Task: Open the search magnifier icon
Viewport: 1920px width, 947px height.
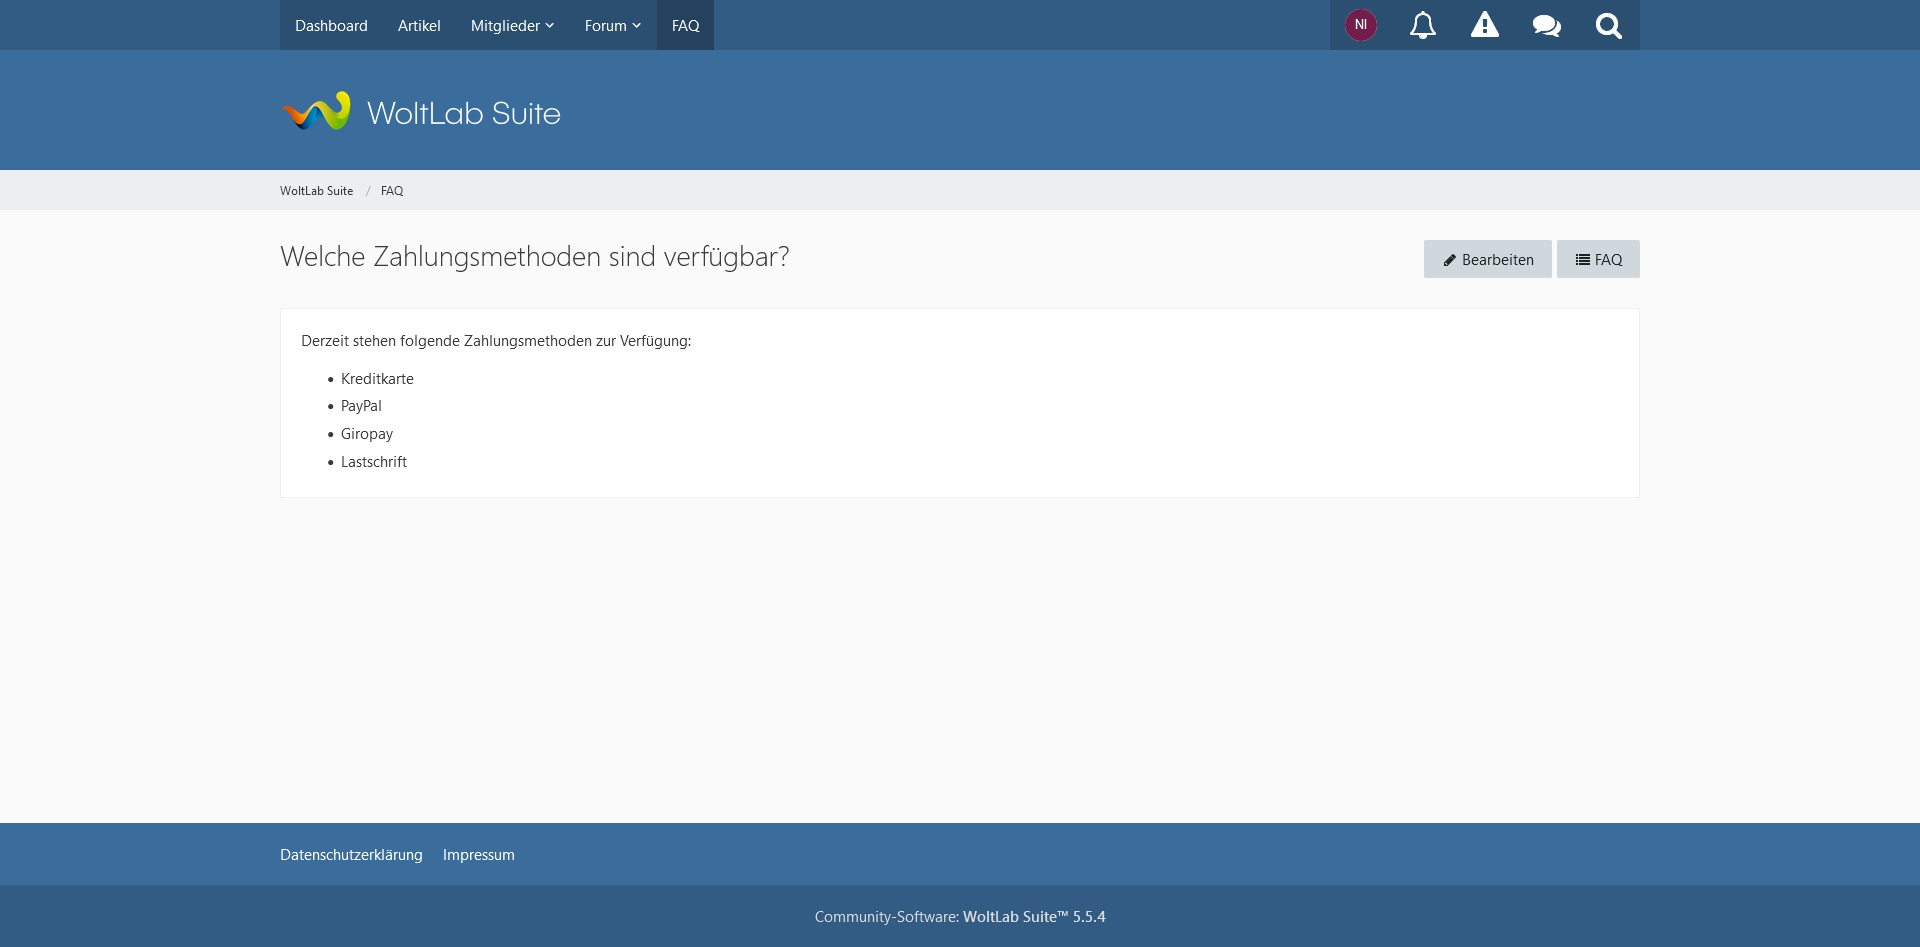Action: (x=1608, y=25)
